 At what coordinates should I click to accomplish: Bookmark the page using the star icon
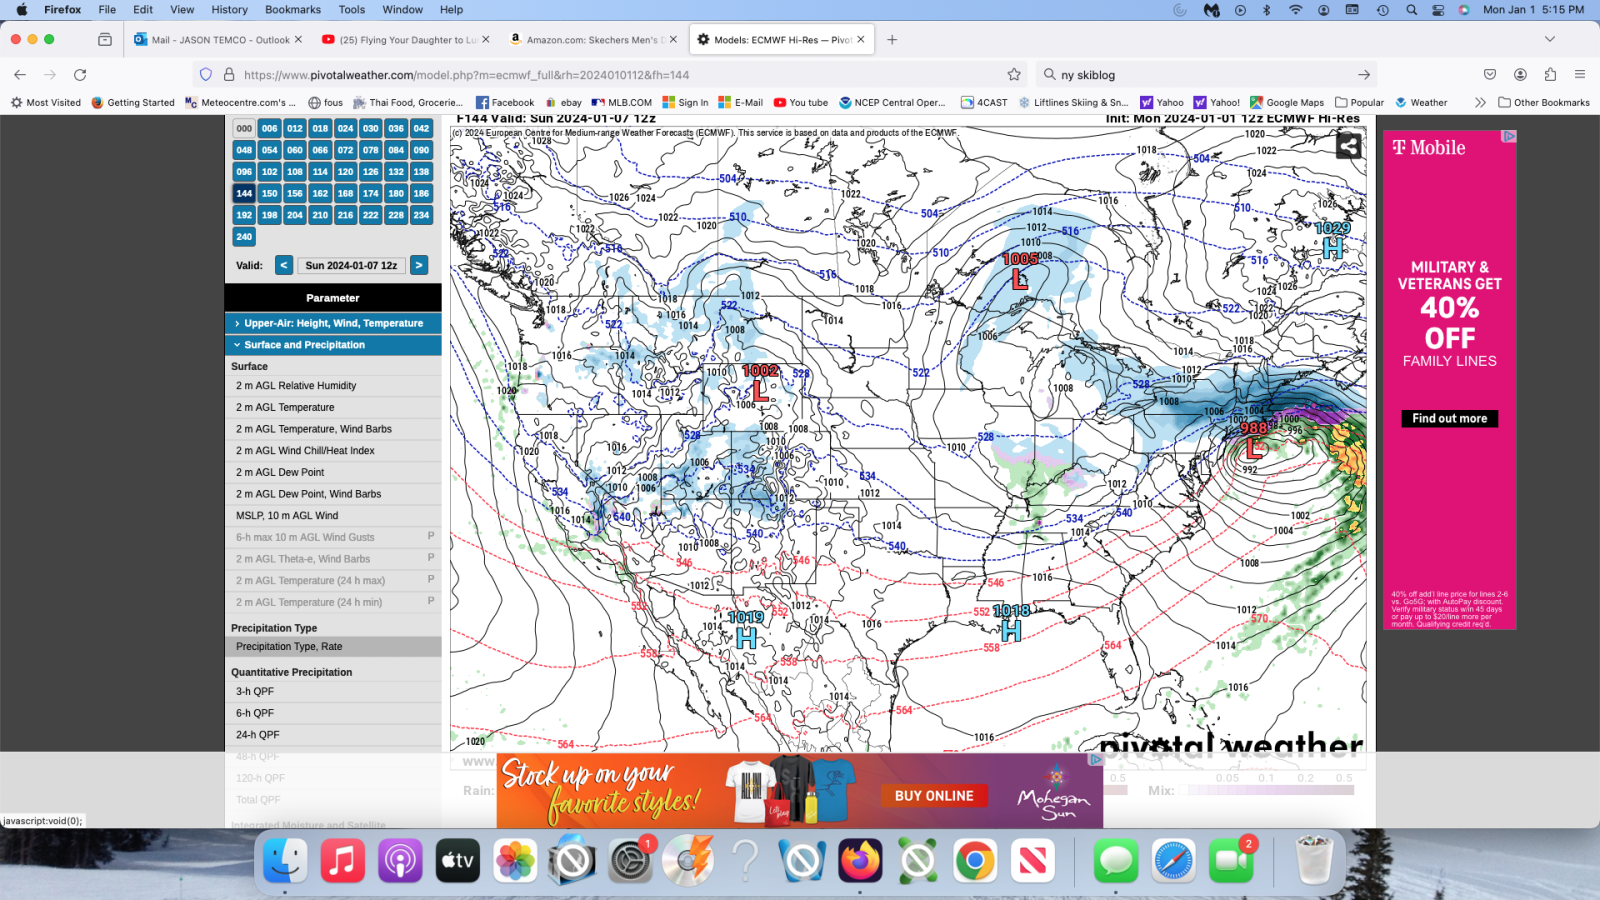tap(1013, 74)
